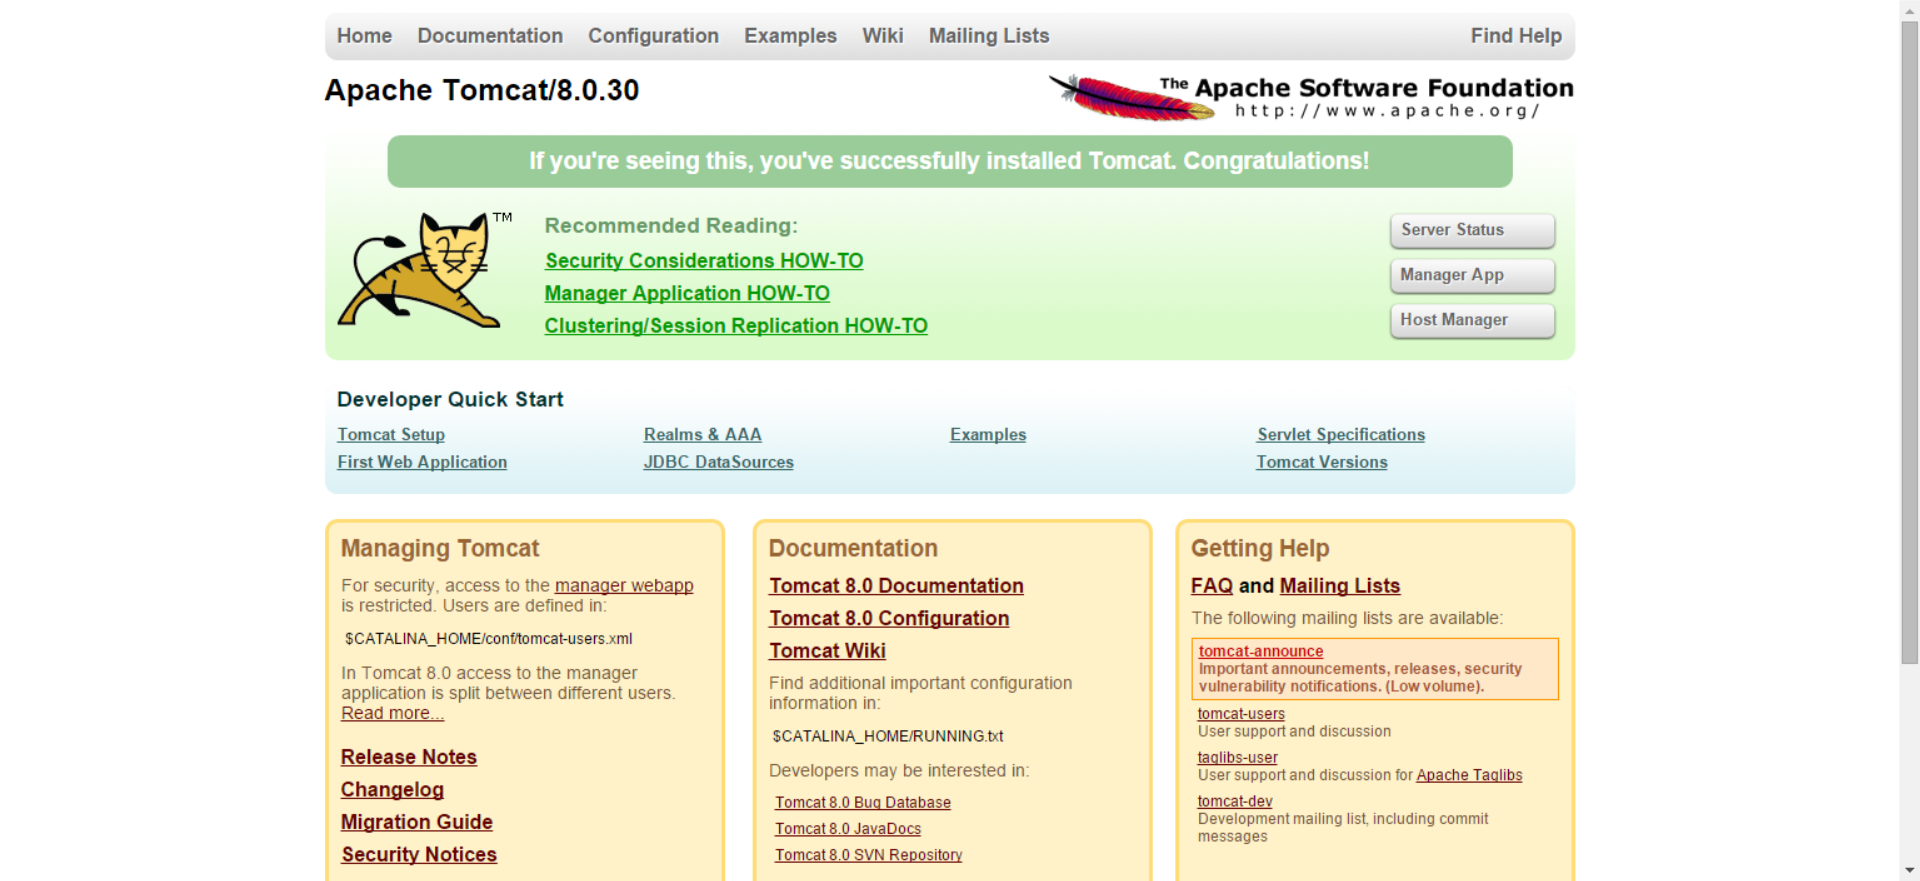View the Changelog link
This screenshot has height=881, width=1920.
392,790
